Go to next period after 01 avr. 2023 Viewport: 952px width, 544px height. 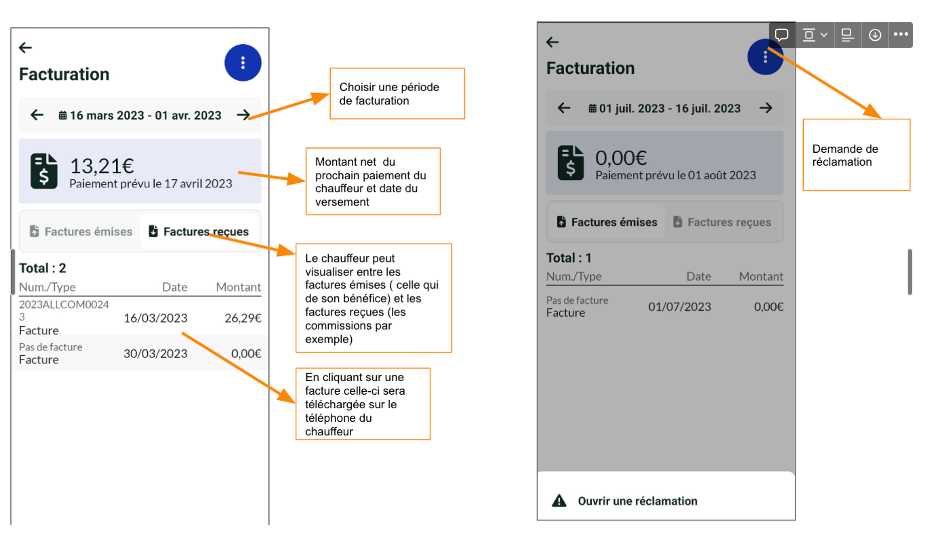point(243,115)
